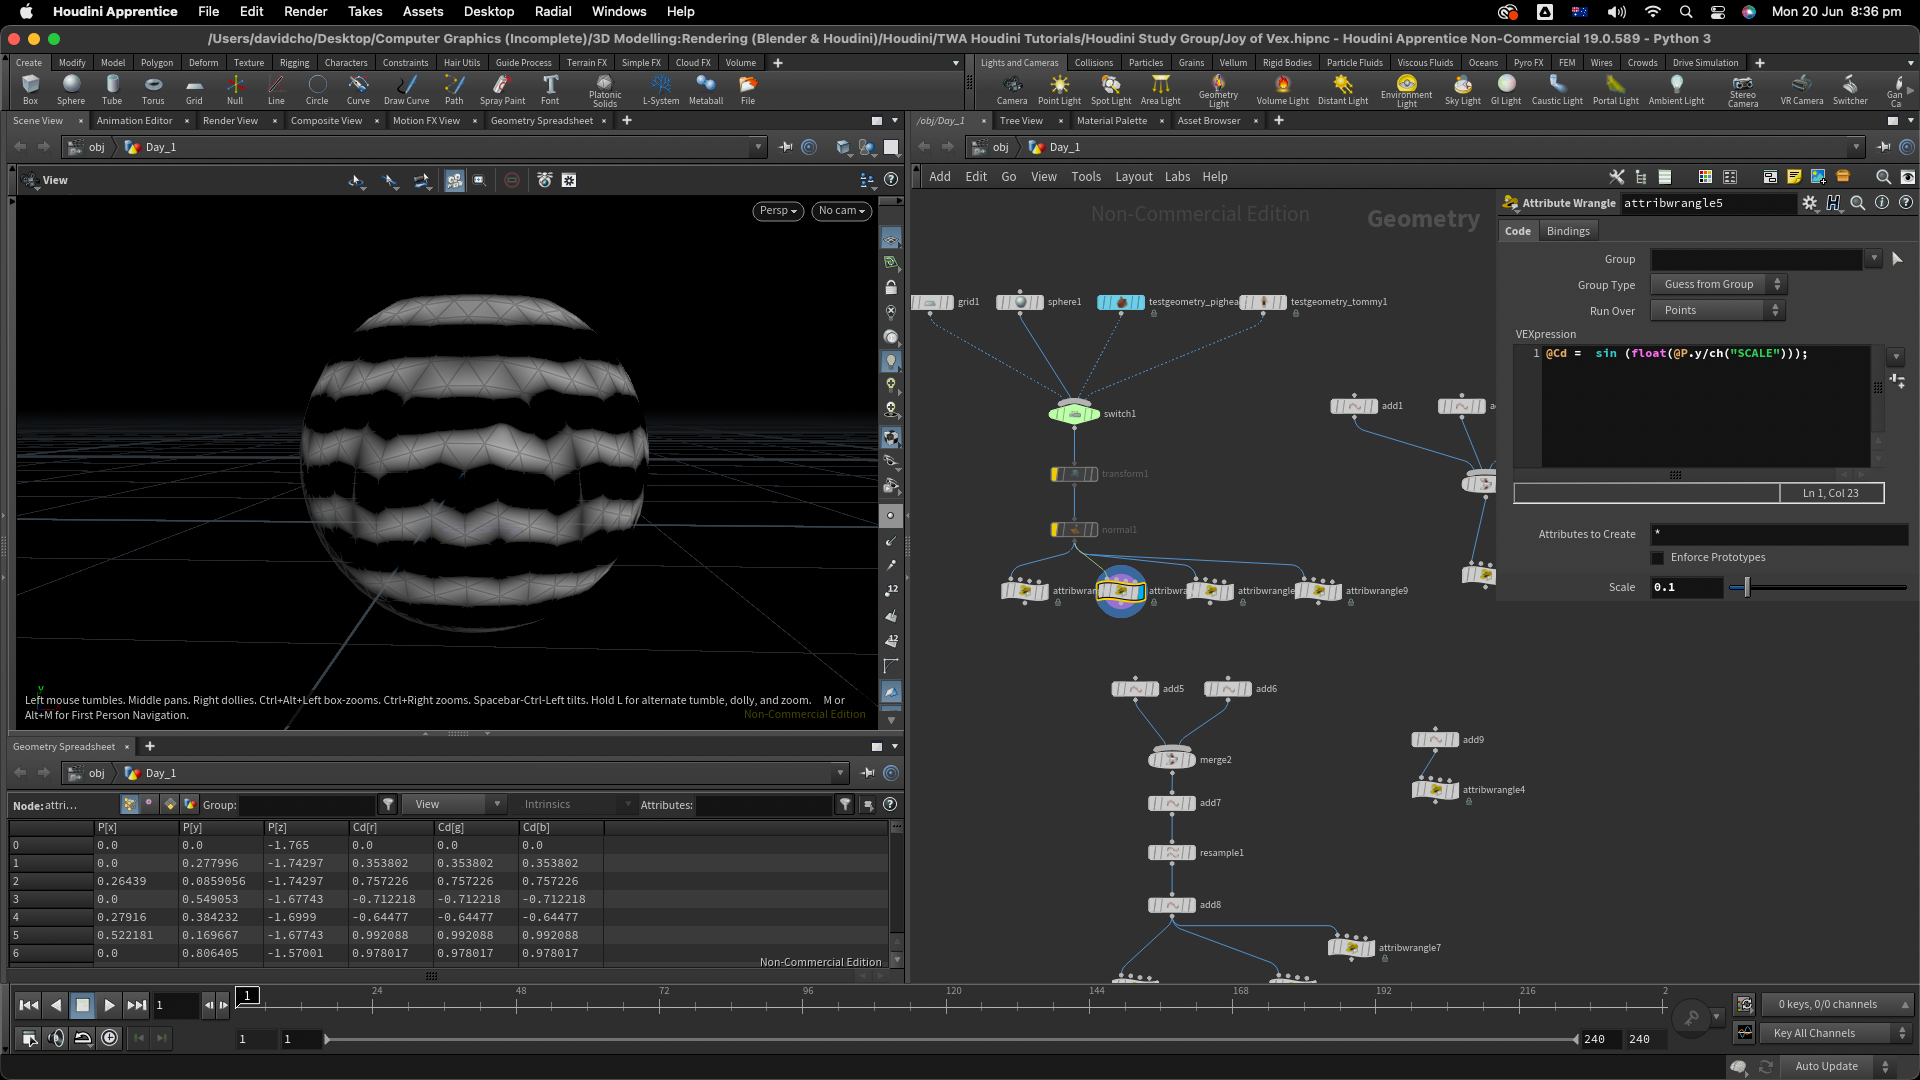Open the Render menu
The image size is (1920, 1080).
pos(305,12)
